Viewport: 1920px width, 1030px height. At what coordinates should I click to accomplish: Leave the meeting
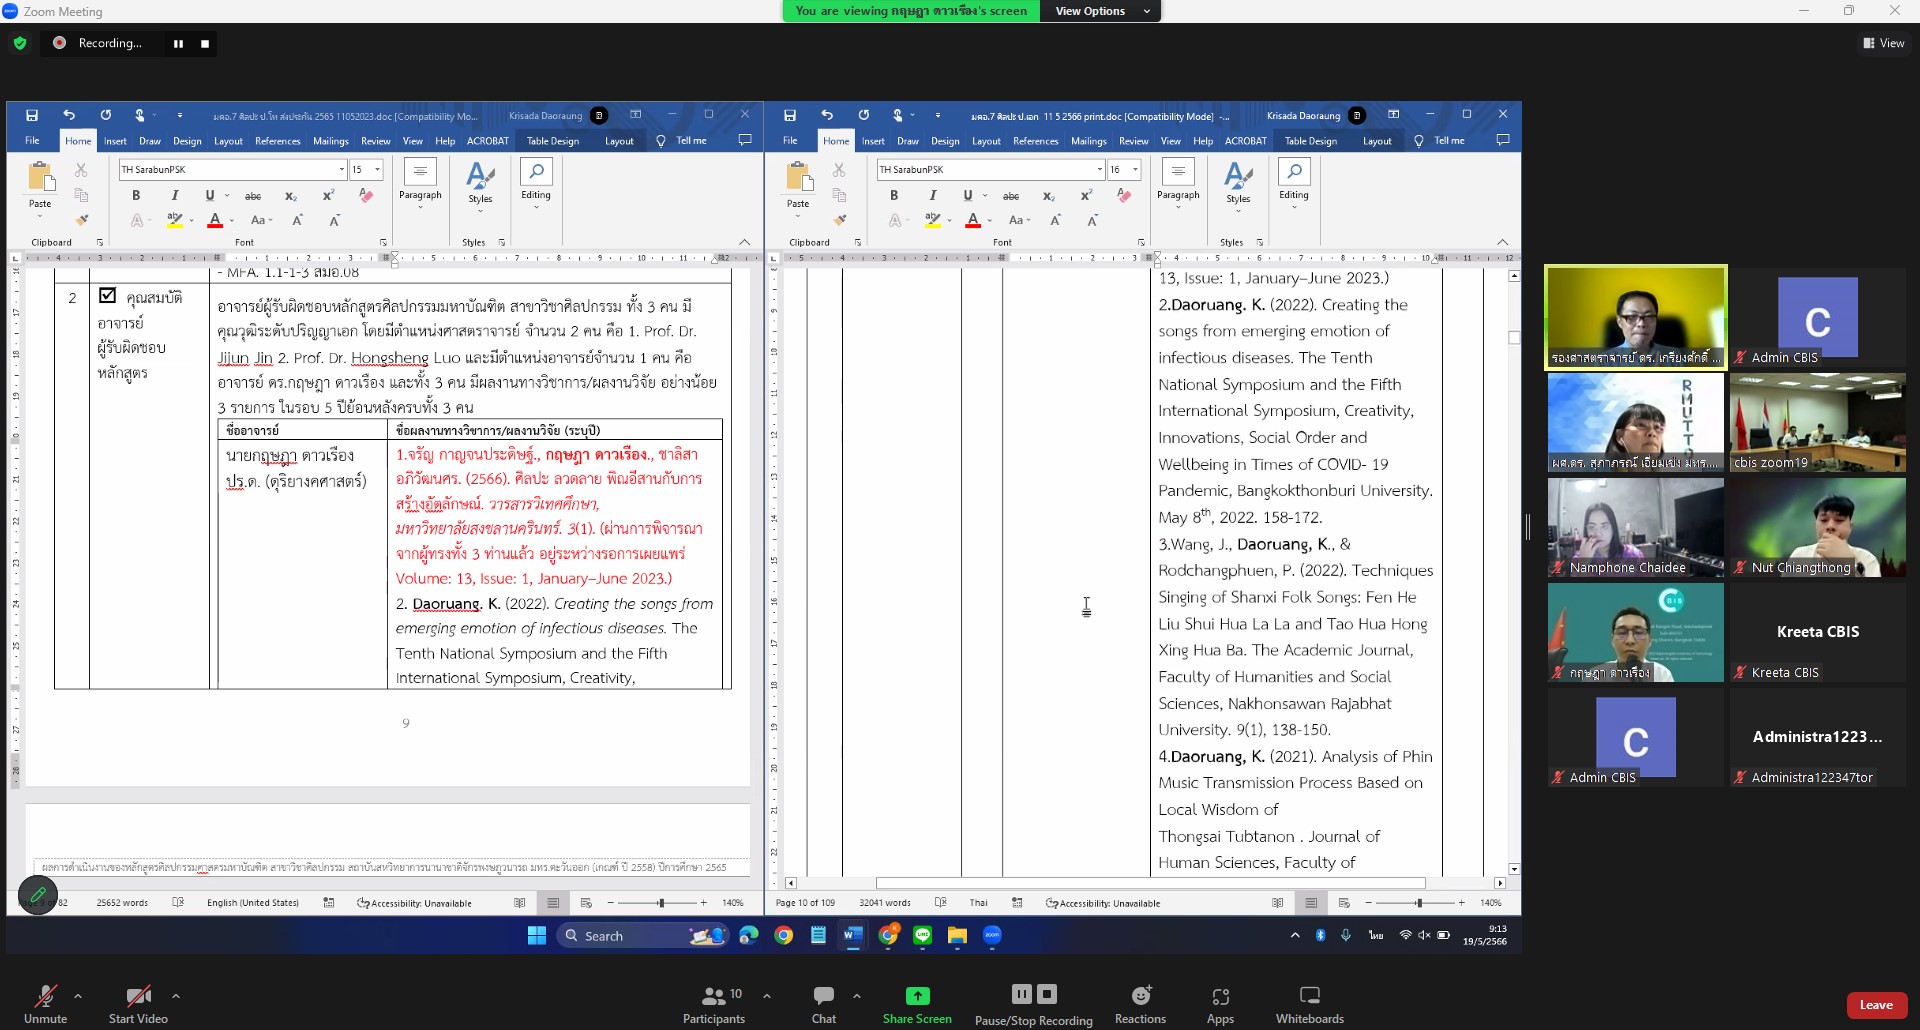tap(1876, 1005)
